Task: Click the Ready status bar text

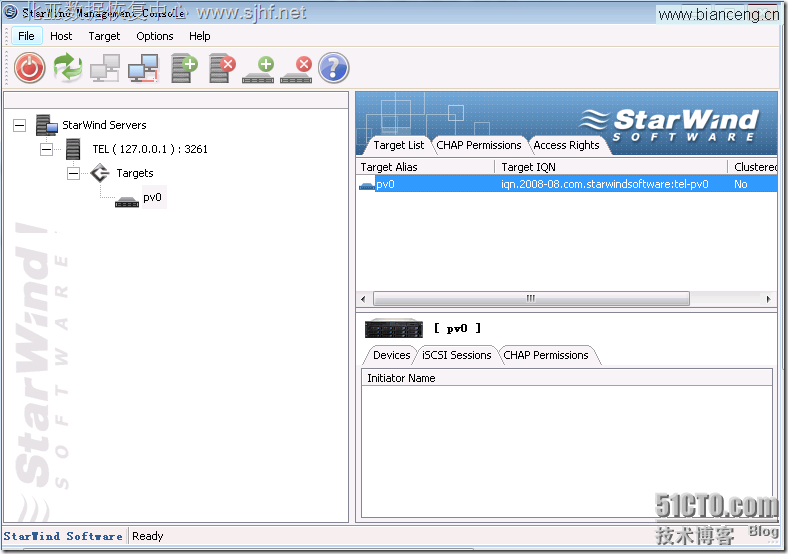Action: (x=148, y=536)
